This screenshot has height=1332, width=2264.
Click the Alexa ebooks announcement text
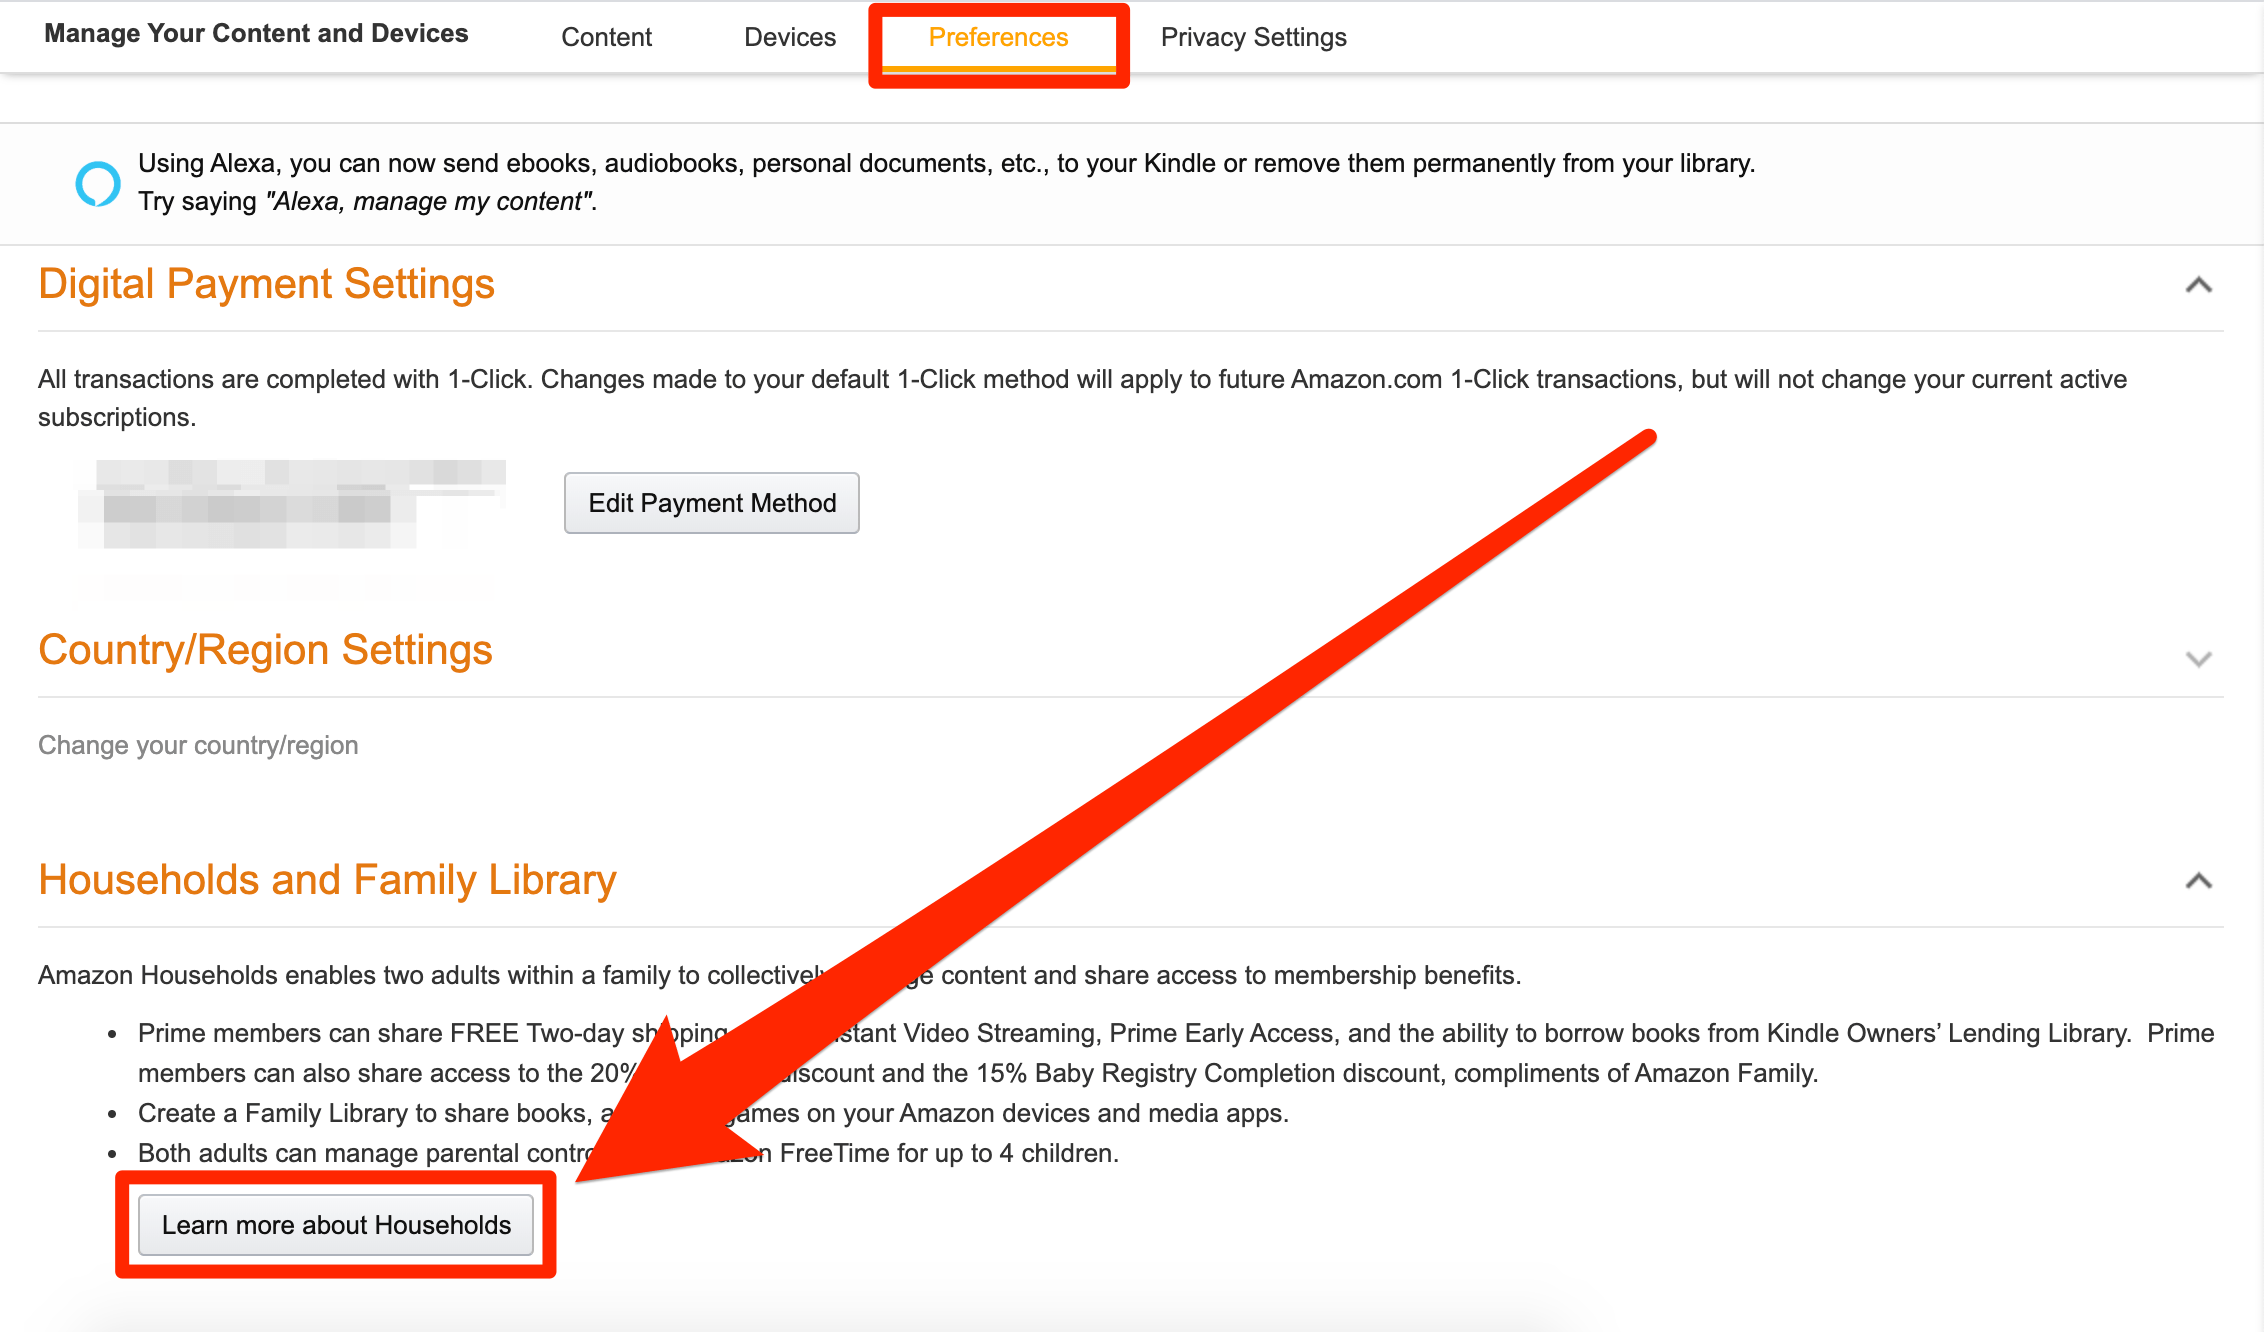coord(945,163)
